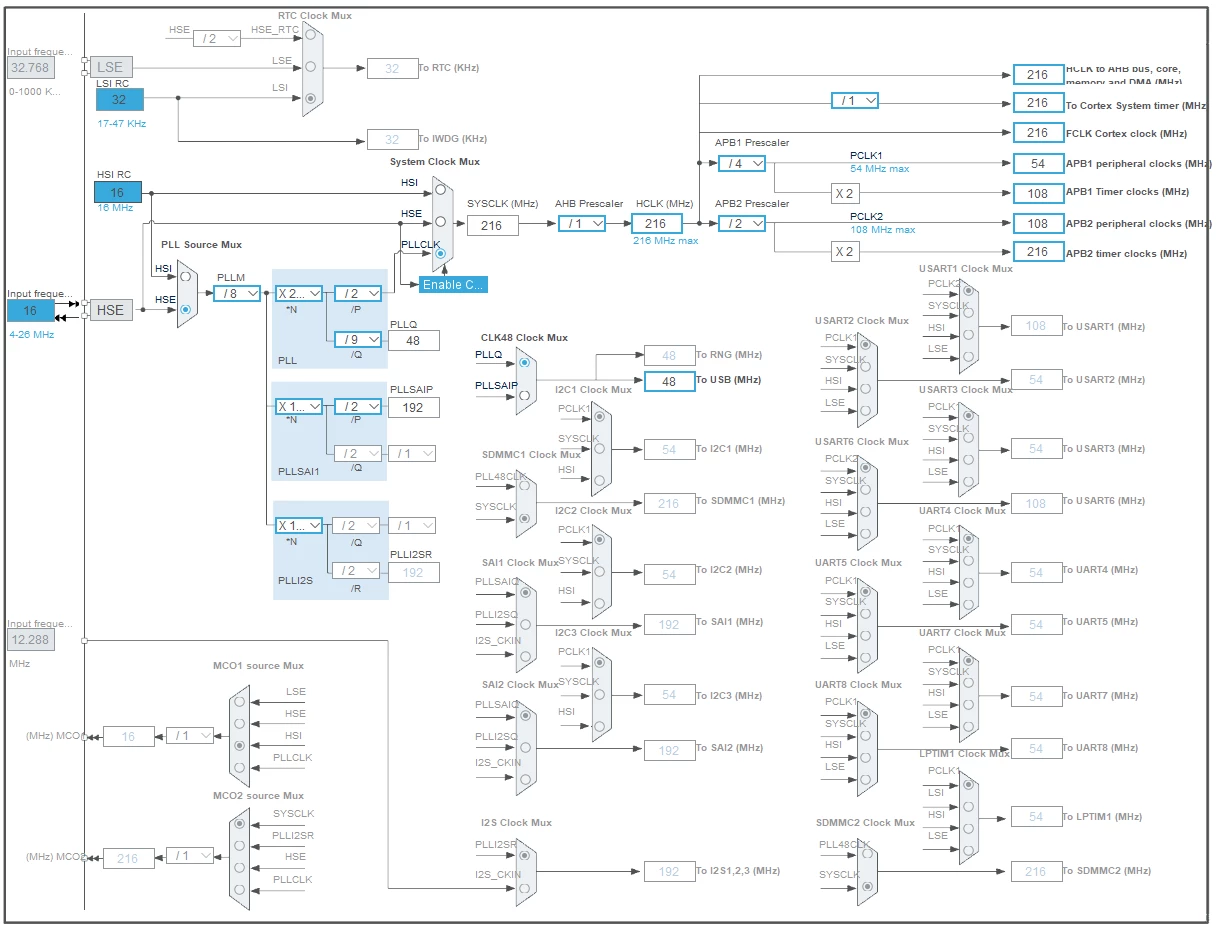Open main PLL /Q /9 divider dropdown
This screenshot has height=933, width=1226.
click(x=358, y=339)
